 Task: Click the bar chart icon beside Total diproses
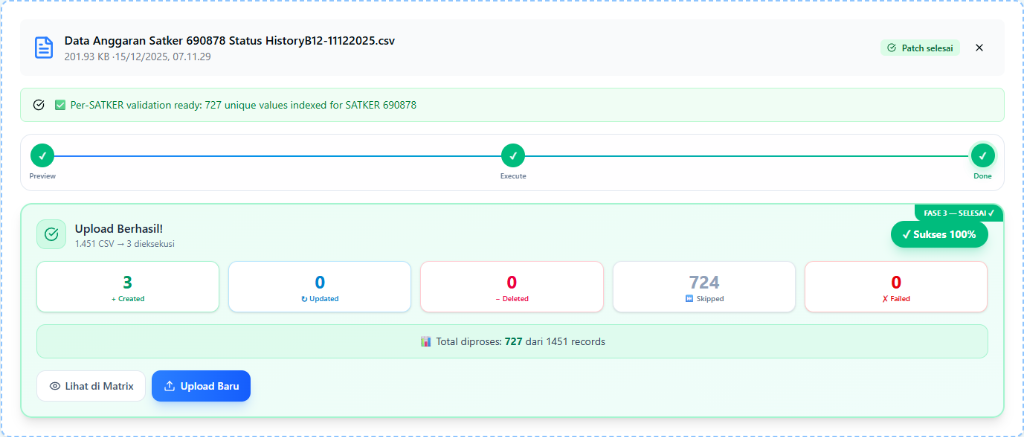[x=426, y=341]
